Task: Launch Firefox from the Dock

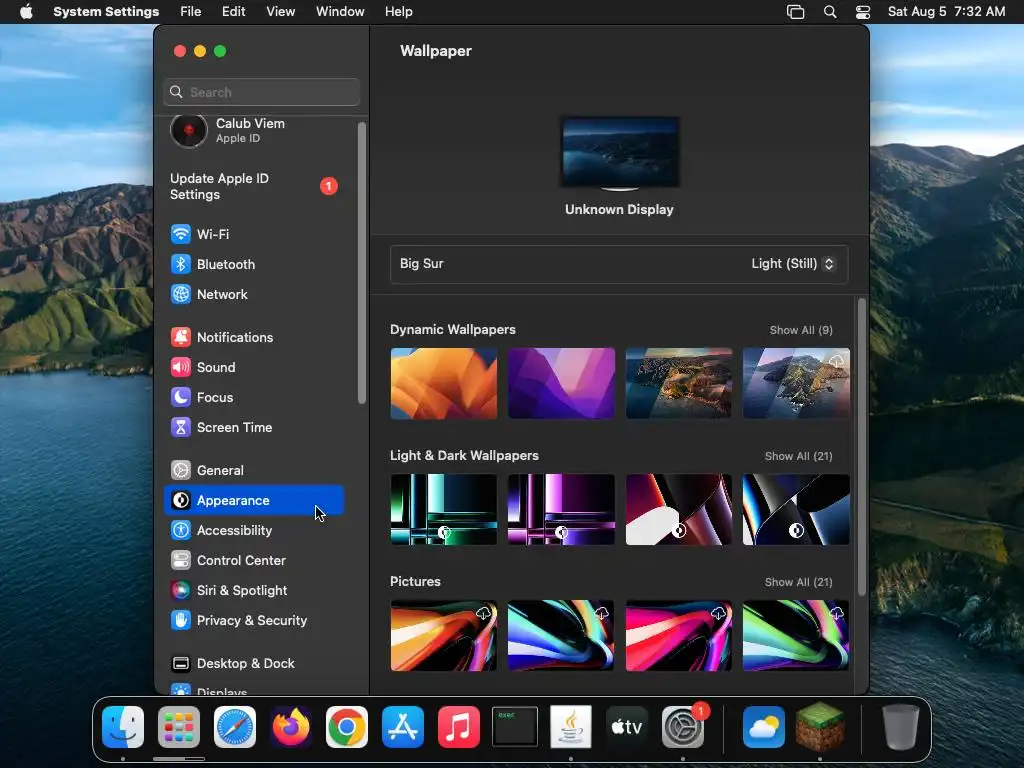Action: (x=291, y=727)
